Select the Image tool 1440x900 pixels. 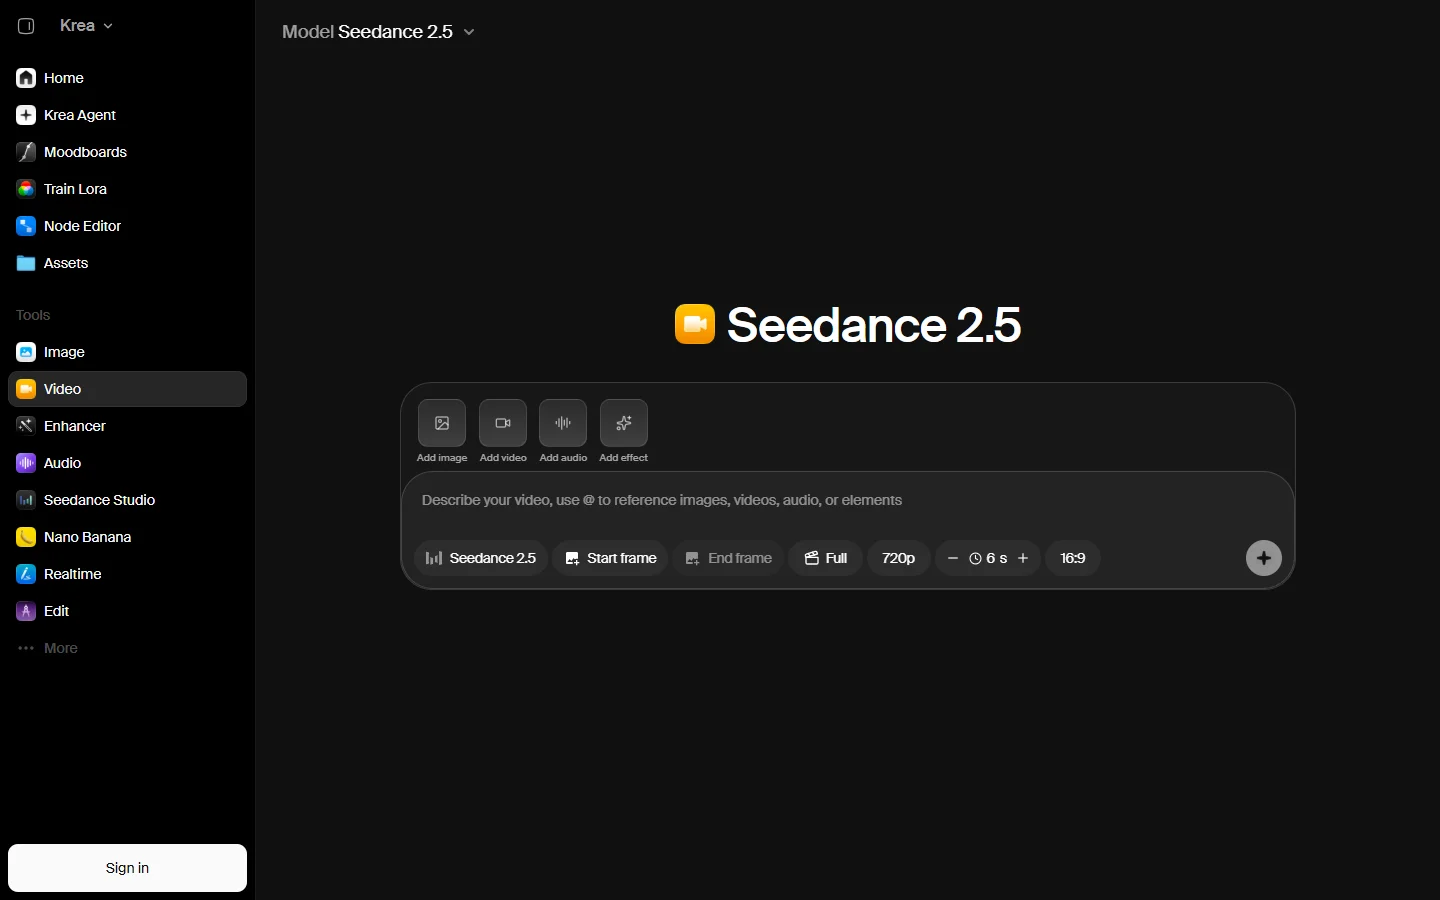(x=127, y=352)
